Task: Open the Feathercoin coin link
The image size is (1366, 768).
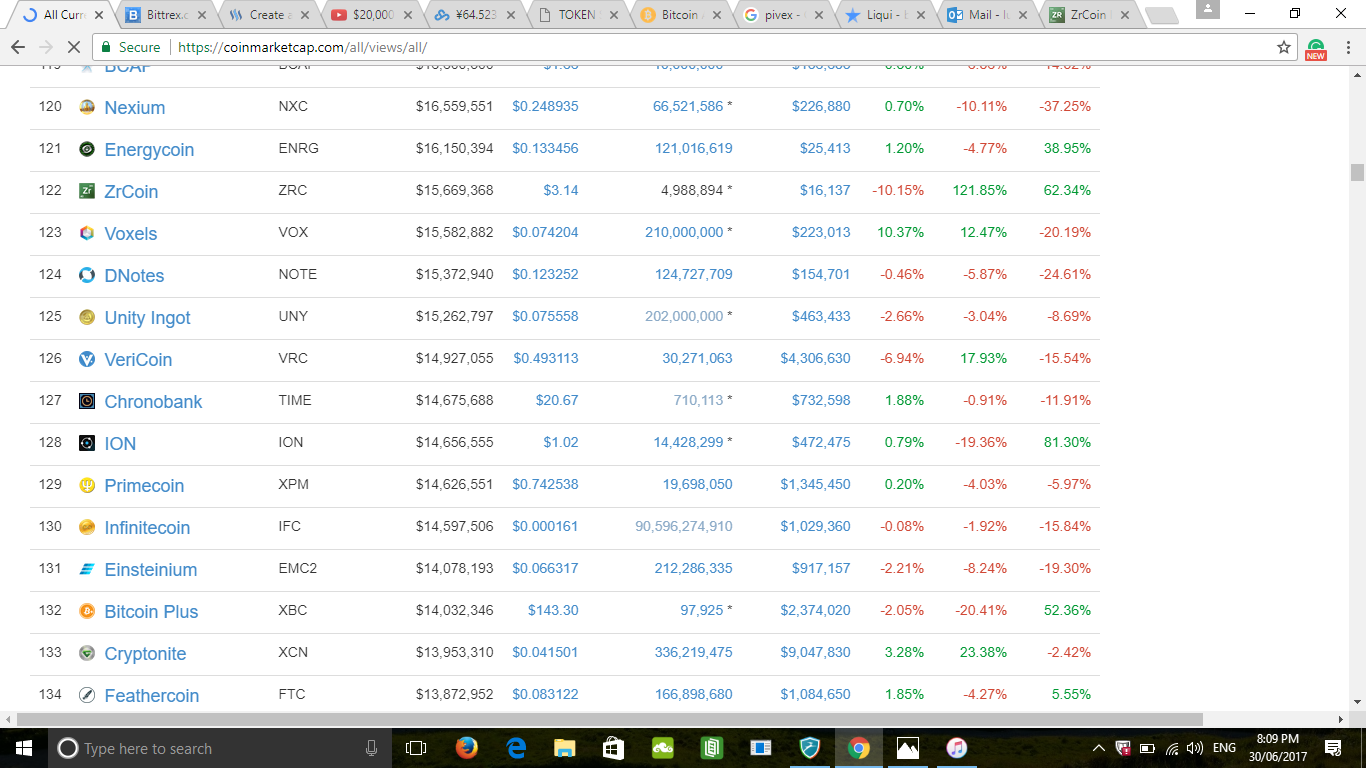Action: click(x=152, y=696)
